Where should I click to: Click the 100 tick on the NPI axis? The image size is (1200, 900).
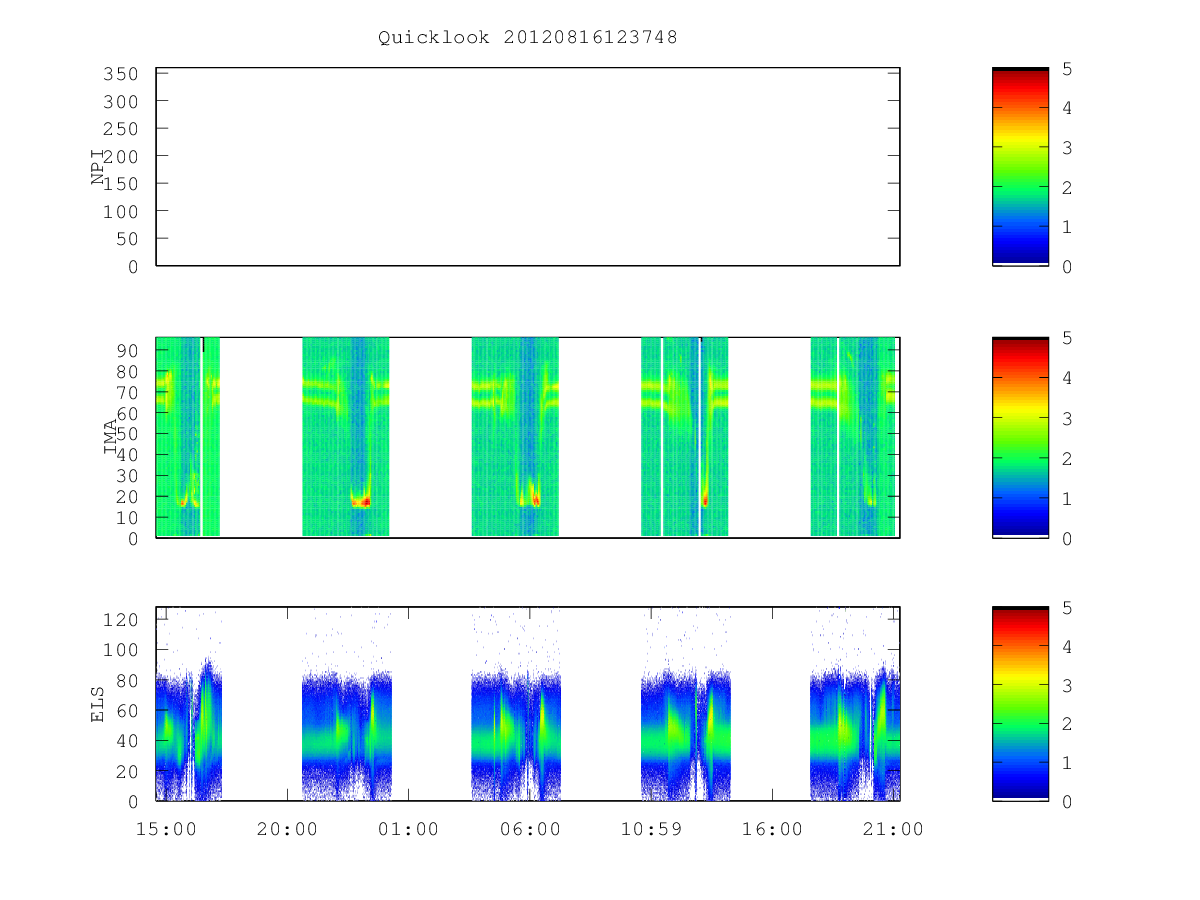[x=119, y=212]
